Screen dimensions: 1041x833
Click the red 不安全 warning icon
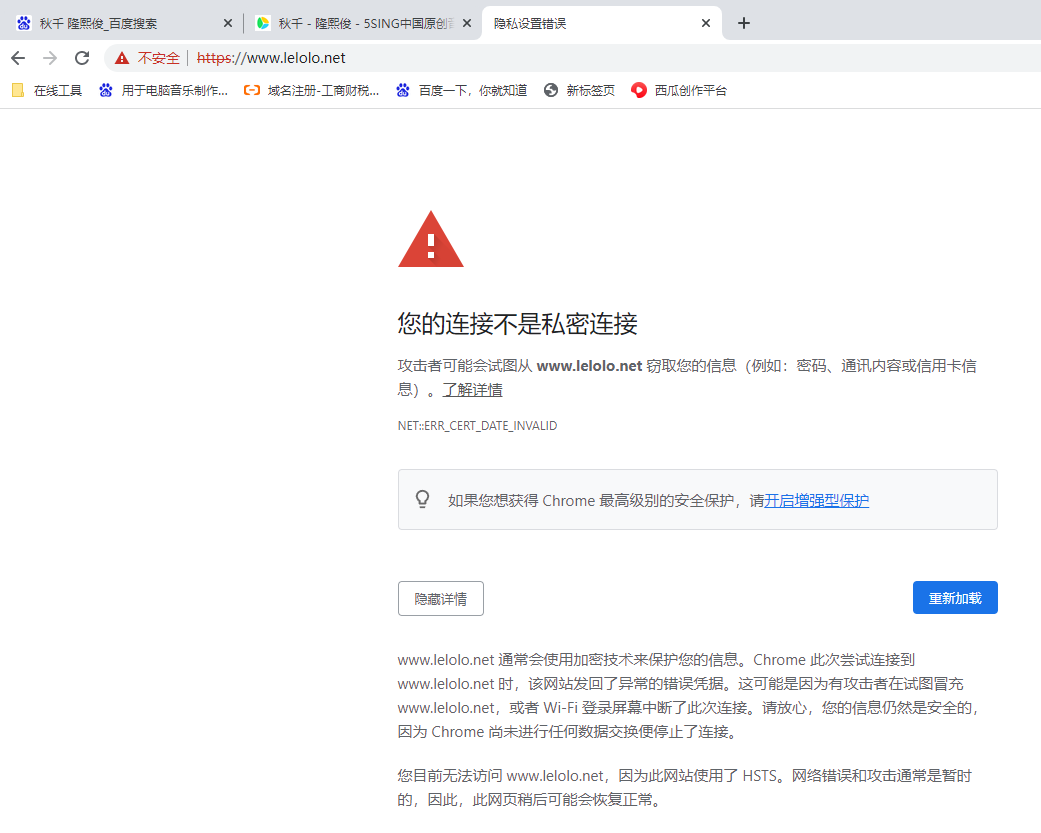click(122, 58)
